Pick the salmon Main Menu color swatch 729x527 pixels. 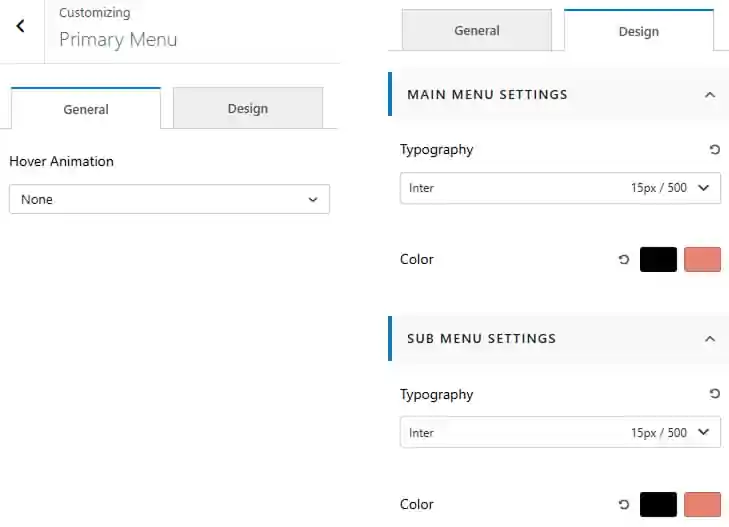pos(702,259)
